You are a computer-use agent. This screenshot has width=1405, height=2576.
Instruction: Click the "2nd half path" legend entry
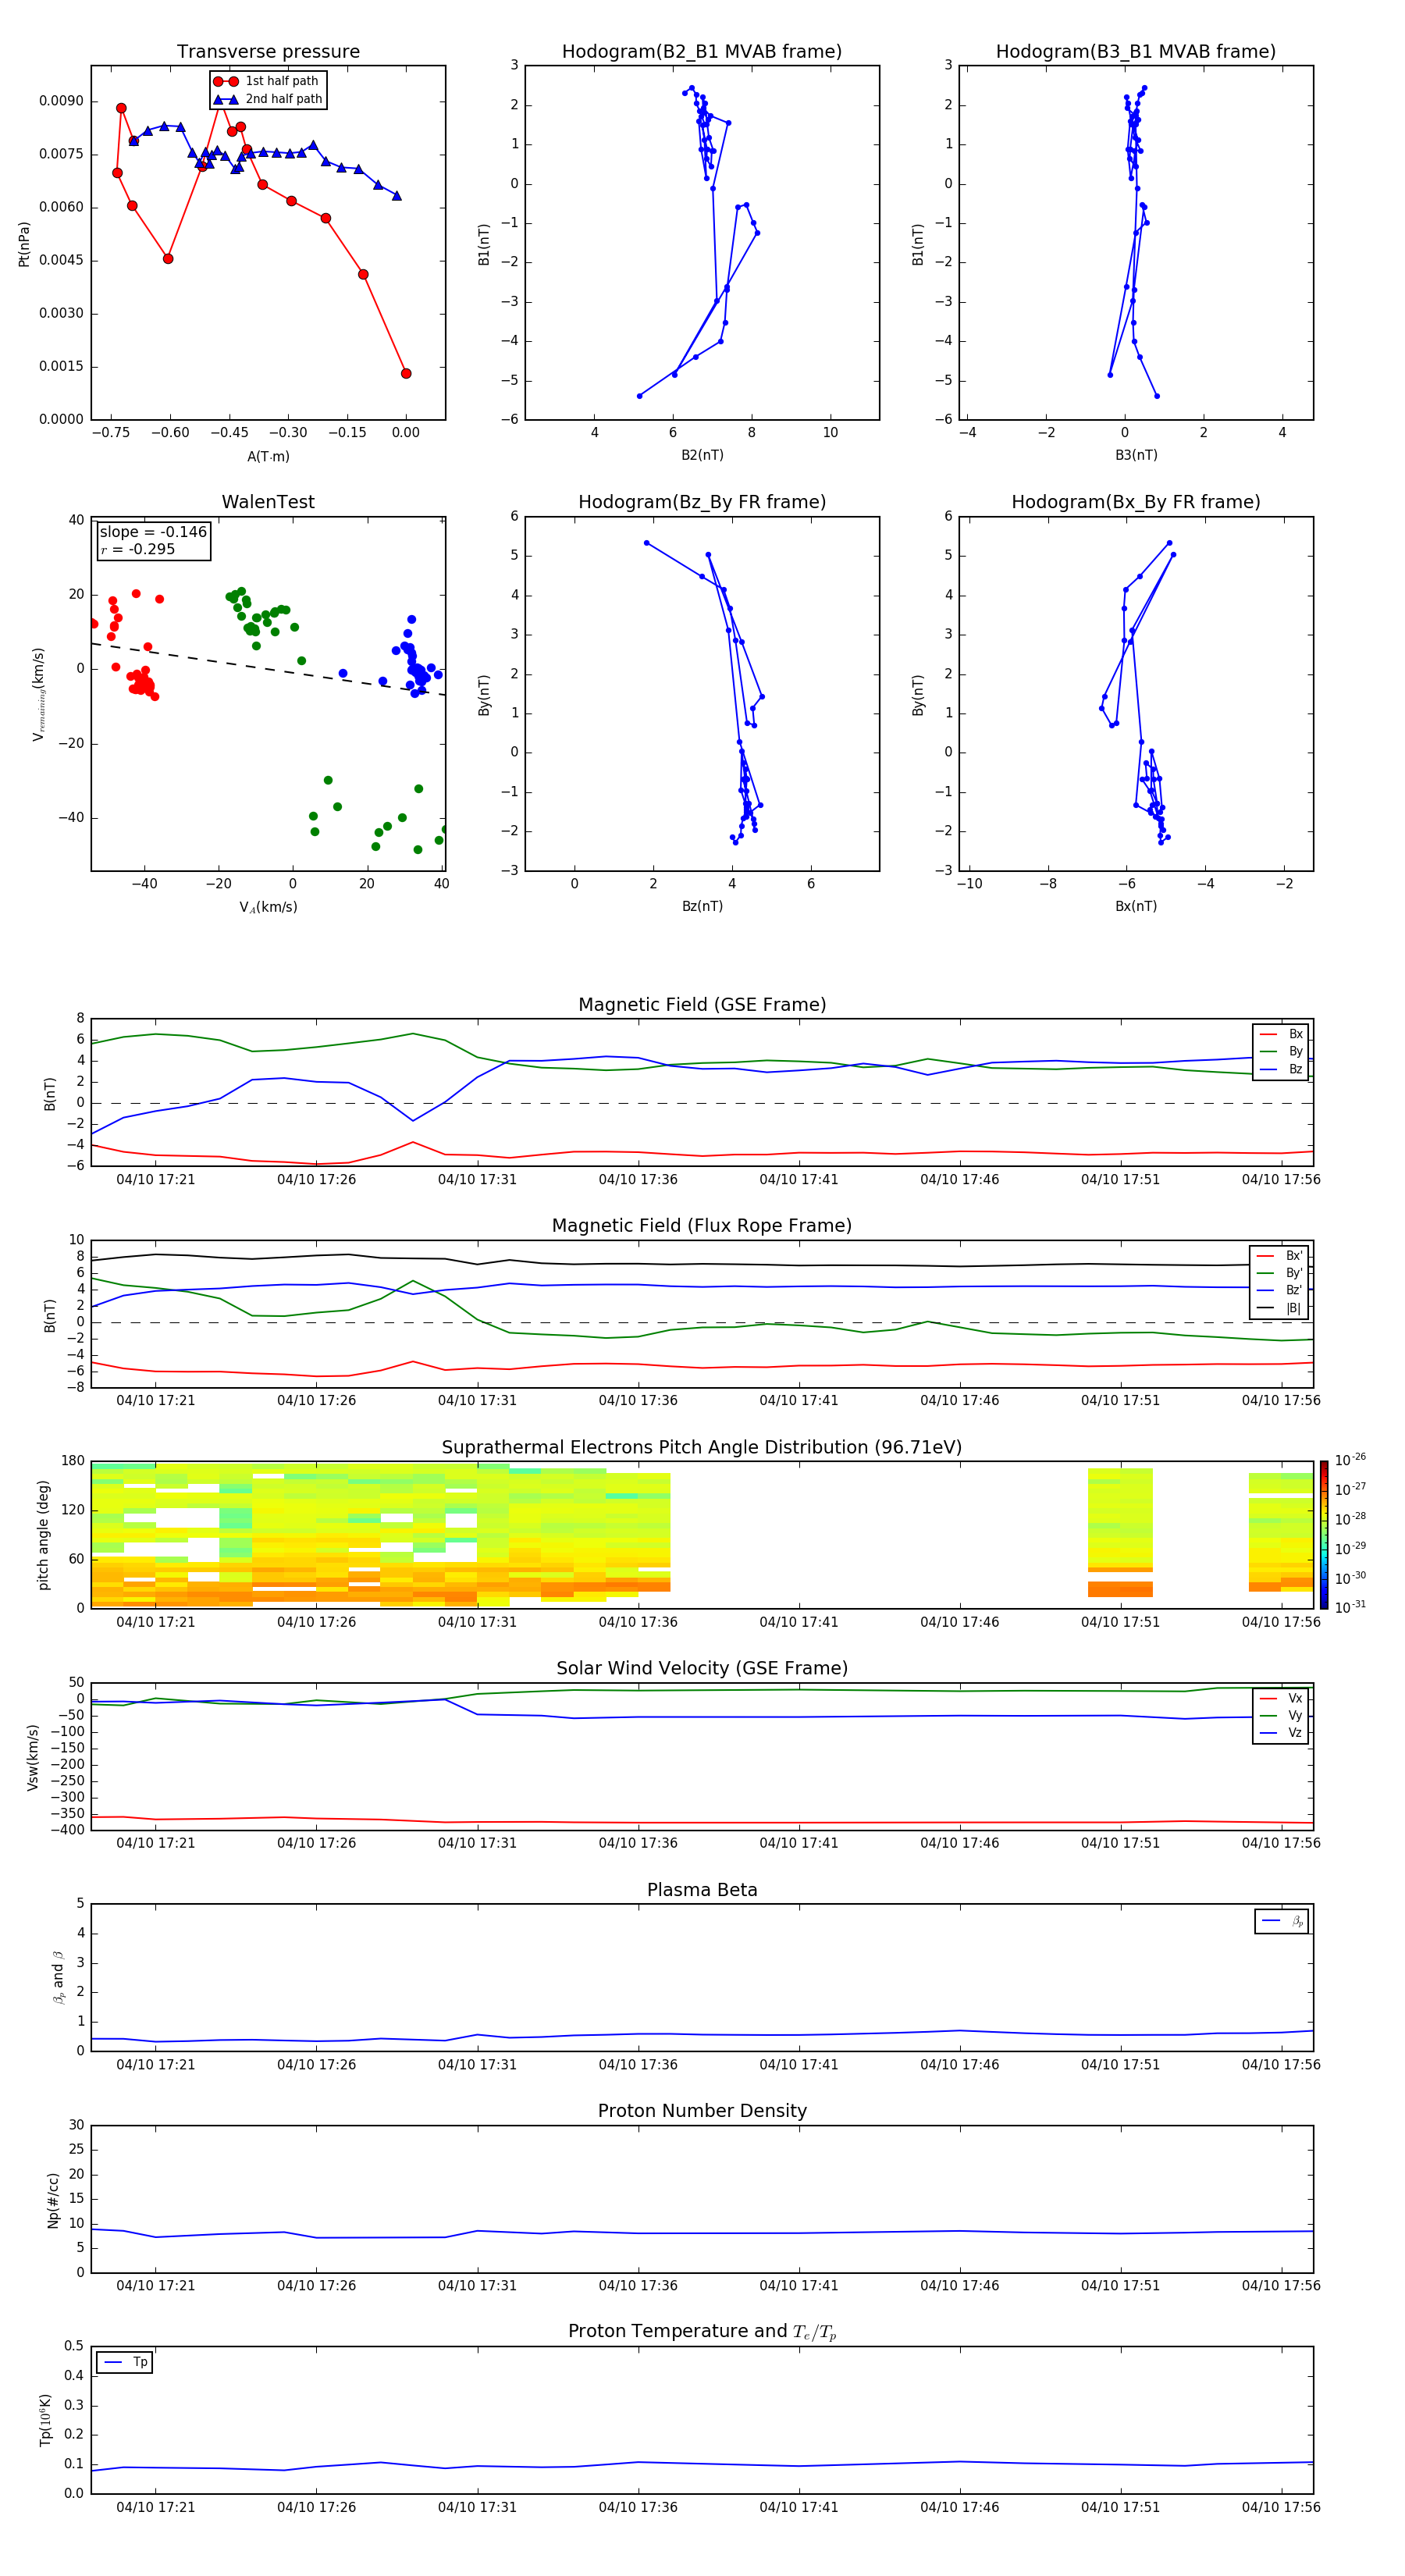(269, 99)
